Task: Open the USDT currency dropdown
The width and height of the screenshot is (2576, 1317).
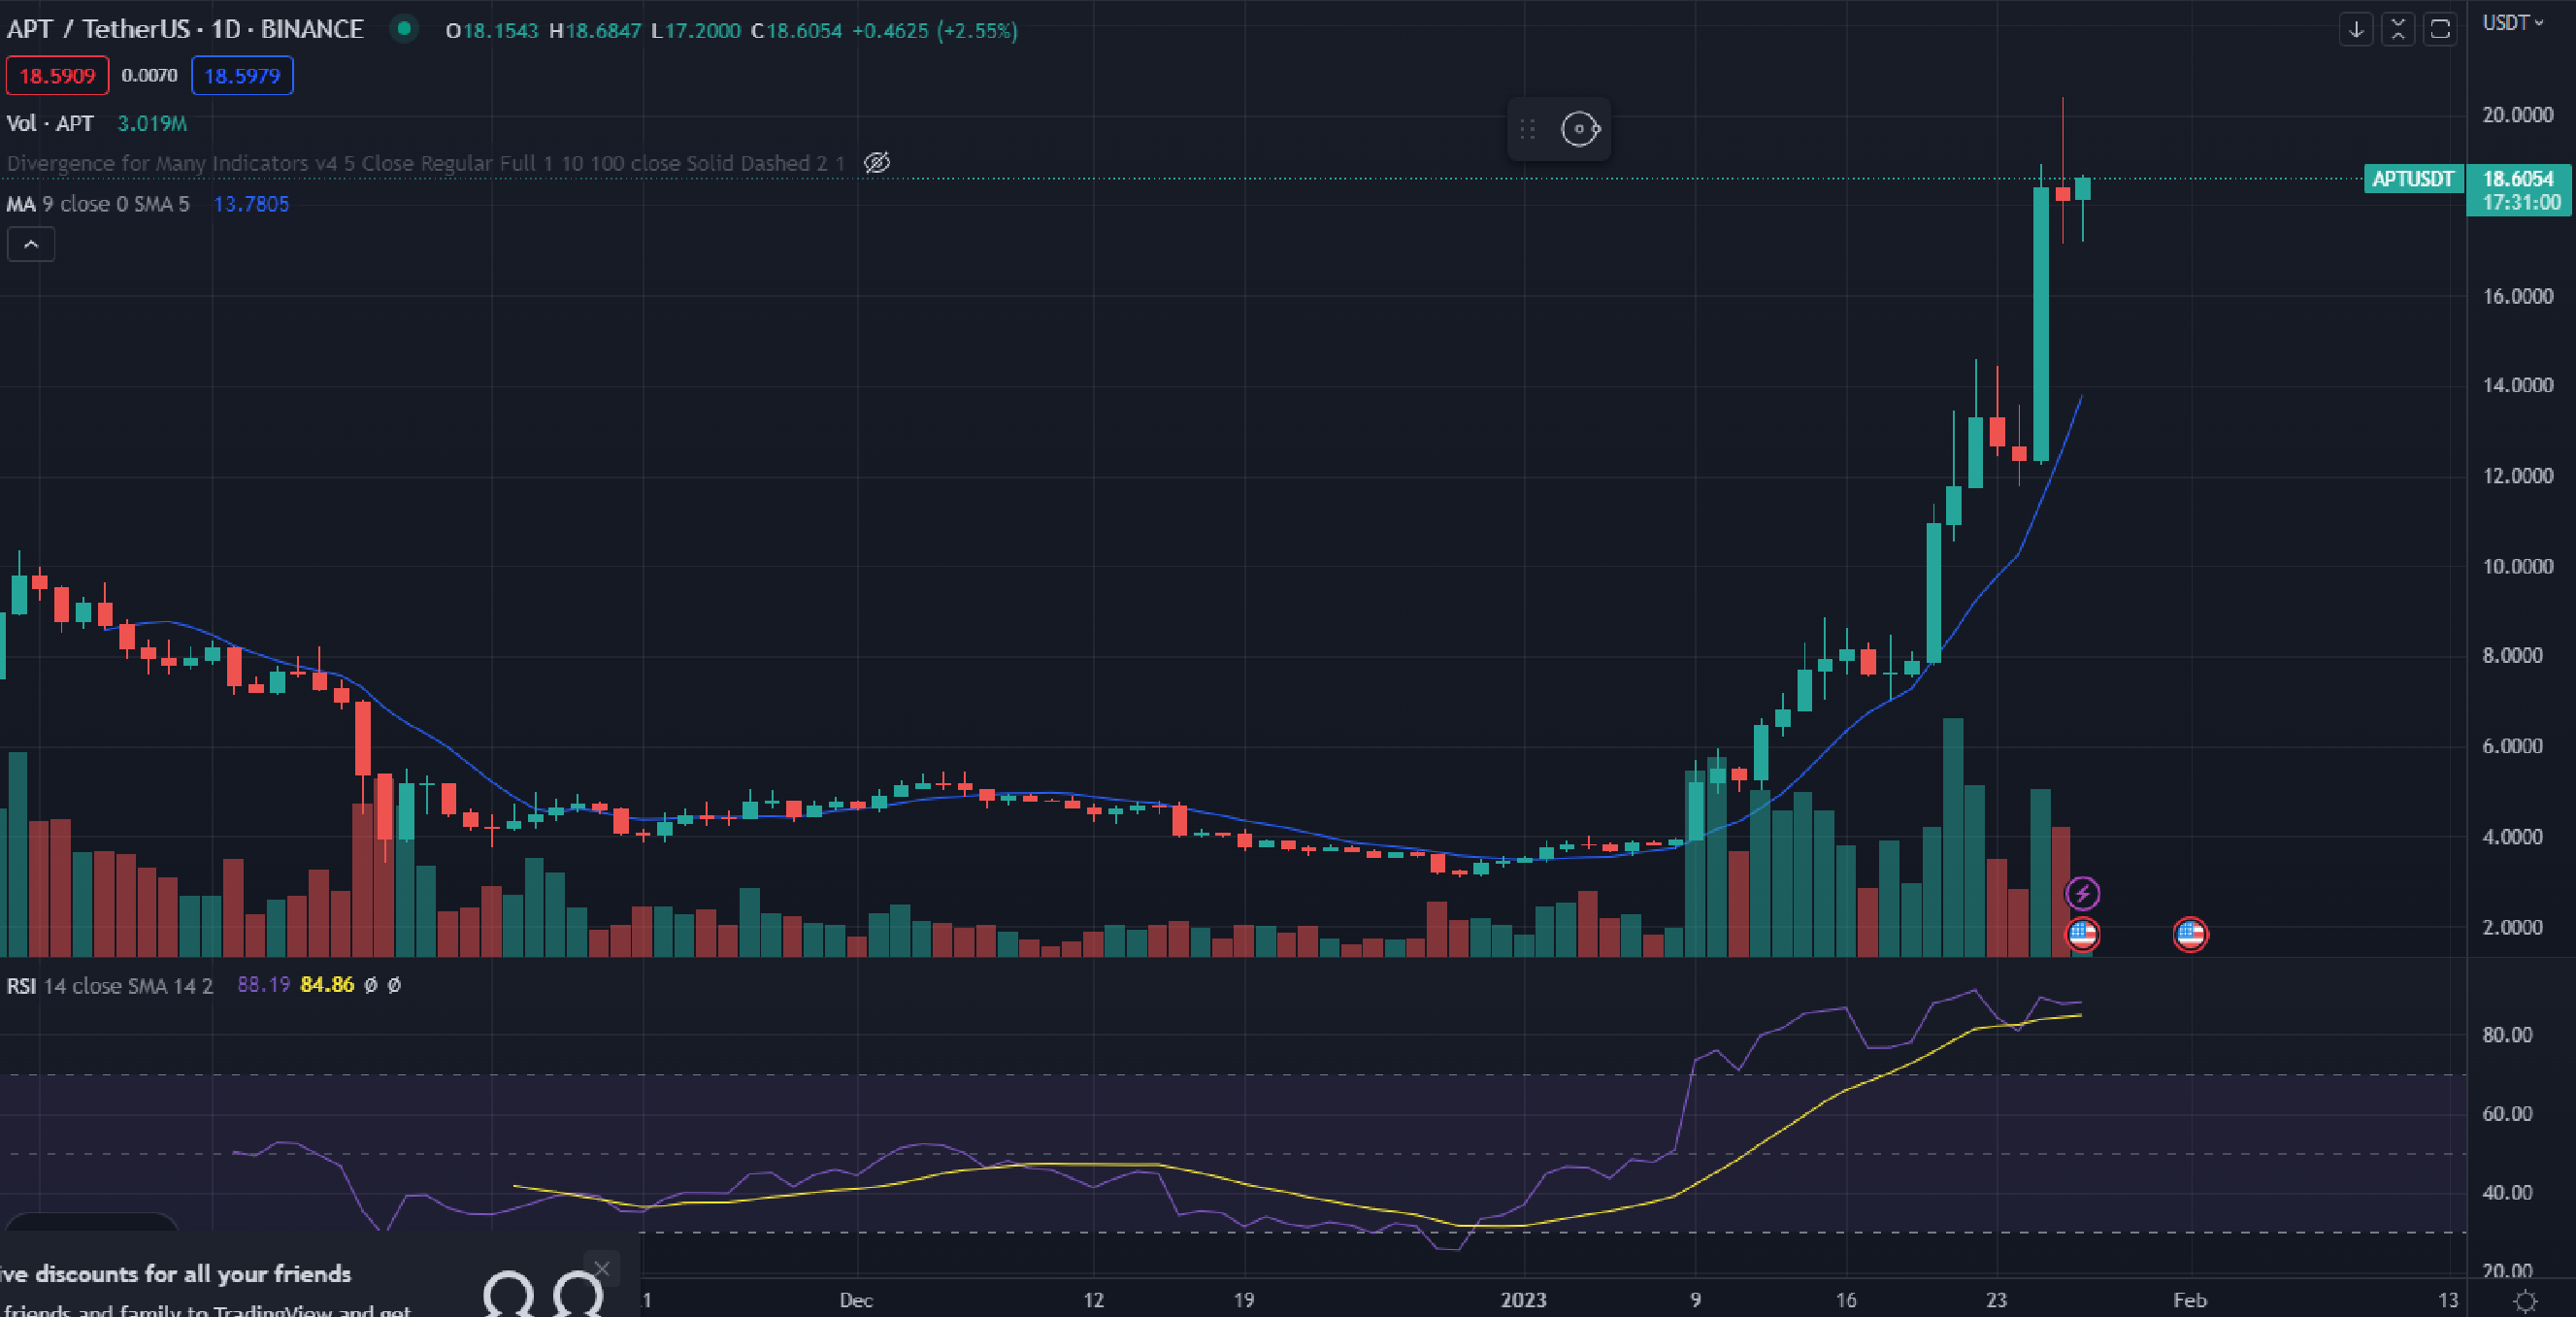Action: pos(2512,23)
